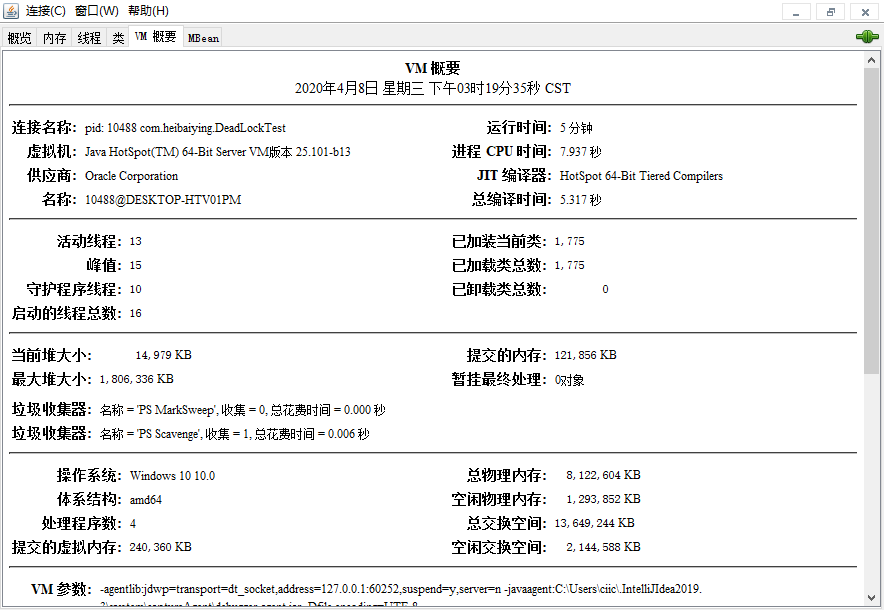This screenshot has width=884, height=610.
Task: Switch to the 概览 tab
Action: click(x=19, y=38)
